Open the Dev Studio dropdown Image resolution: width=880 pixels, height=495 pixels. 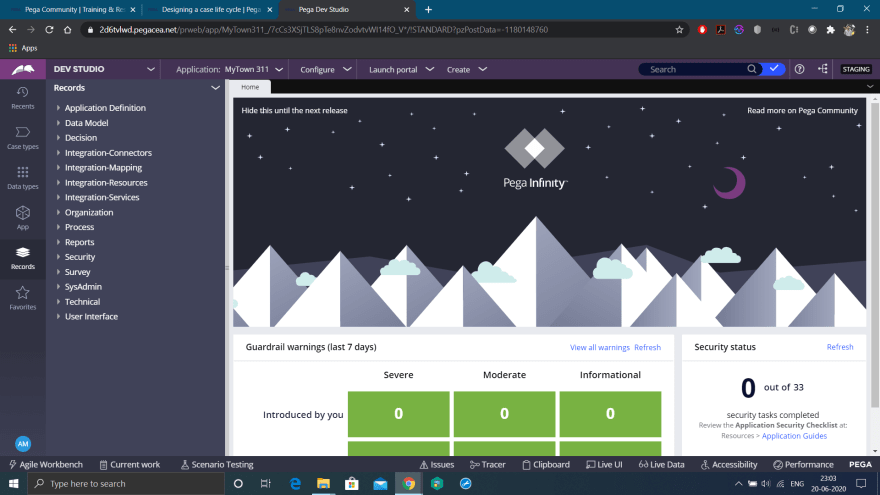tap(104, 69)
